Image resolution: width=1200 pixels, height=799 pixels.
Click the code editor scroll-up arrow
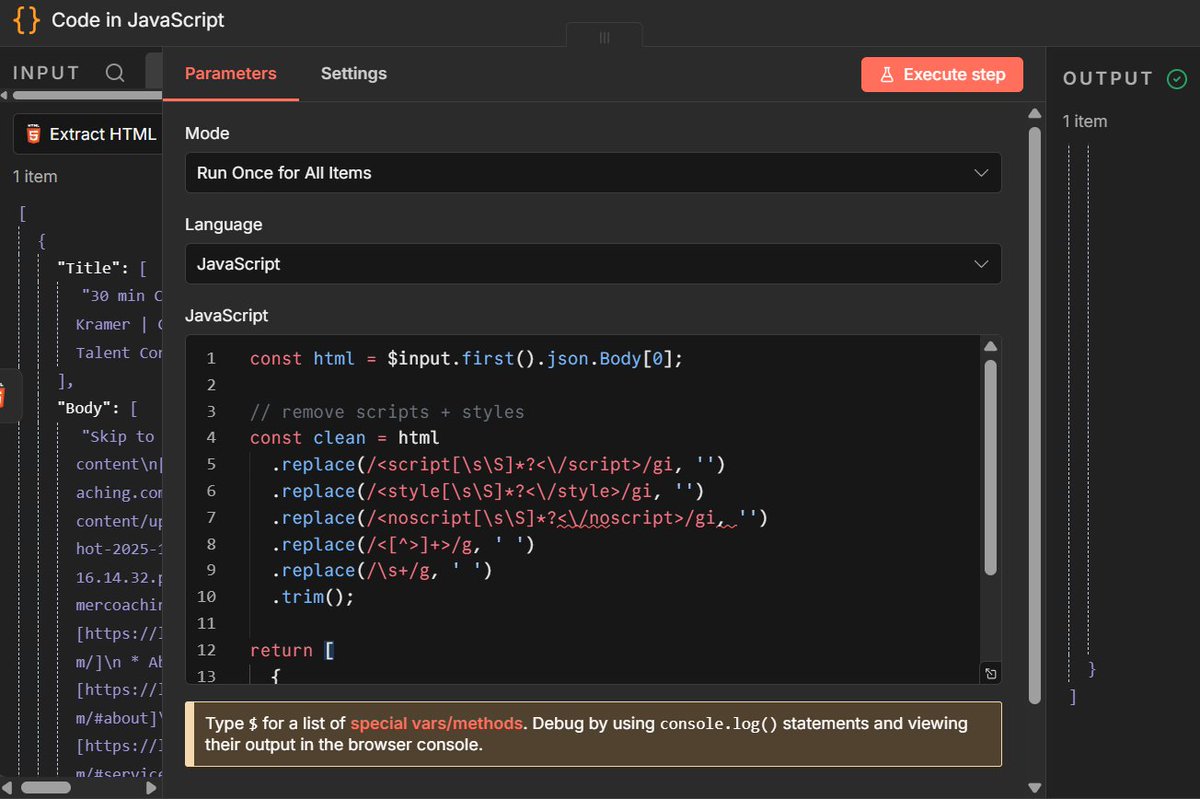pyautogui.click(x=990, y=346)
